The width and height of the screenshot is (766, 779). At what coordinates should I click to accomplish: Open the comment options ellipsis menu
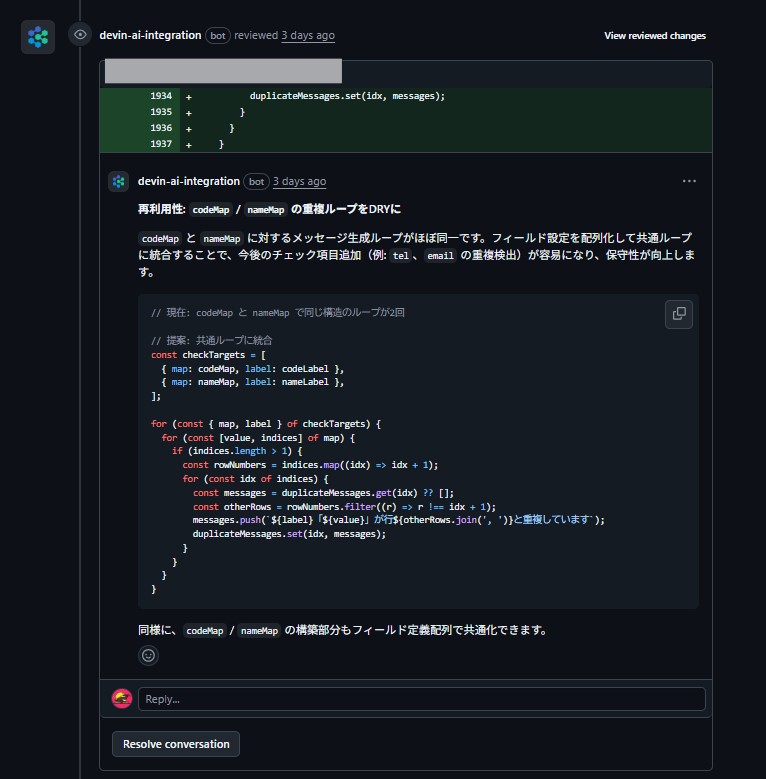[x=689, y=181]
